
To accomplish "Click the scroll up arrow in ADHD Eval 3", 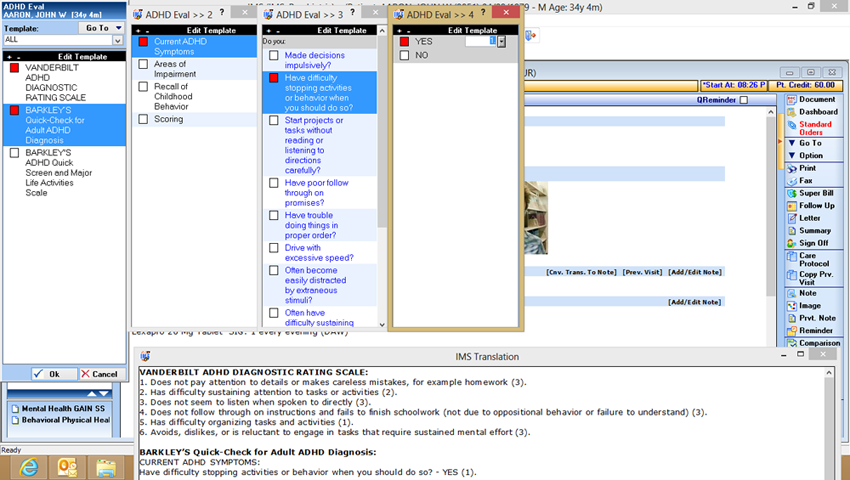I will 382,31.
